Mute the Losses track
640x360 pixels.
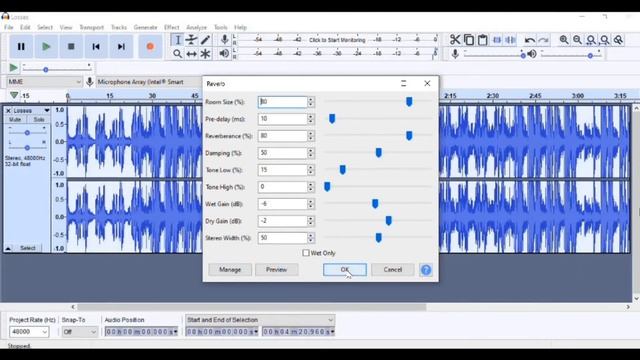(15, 120)
